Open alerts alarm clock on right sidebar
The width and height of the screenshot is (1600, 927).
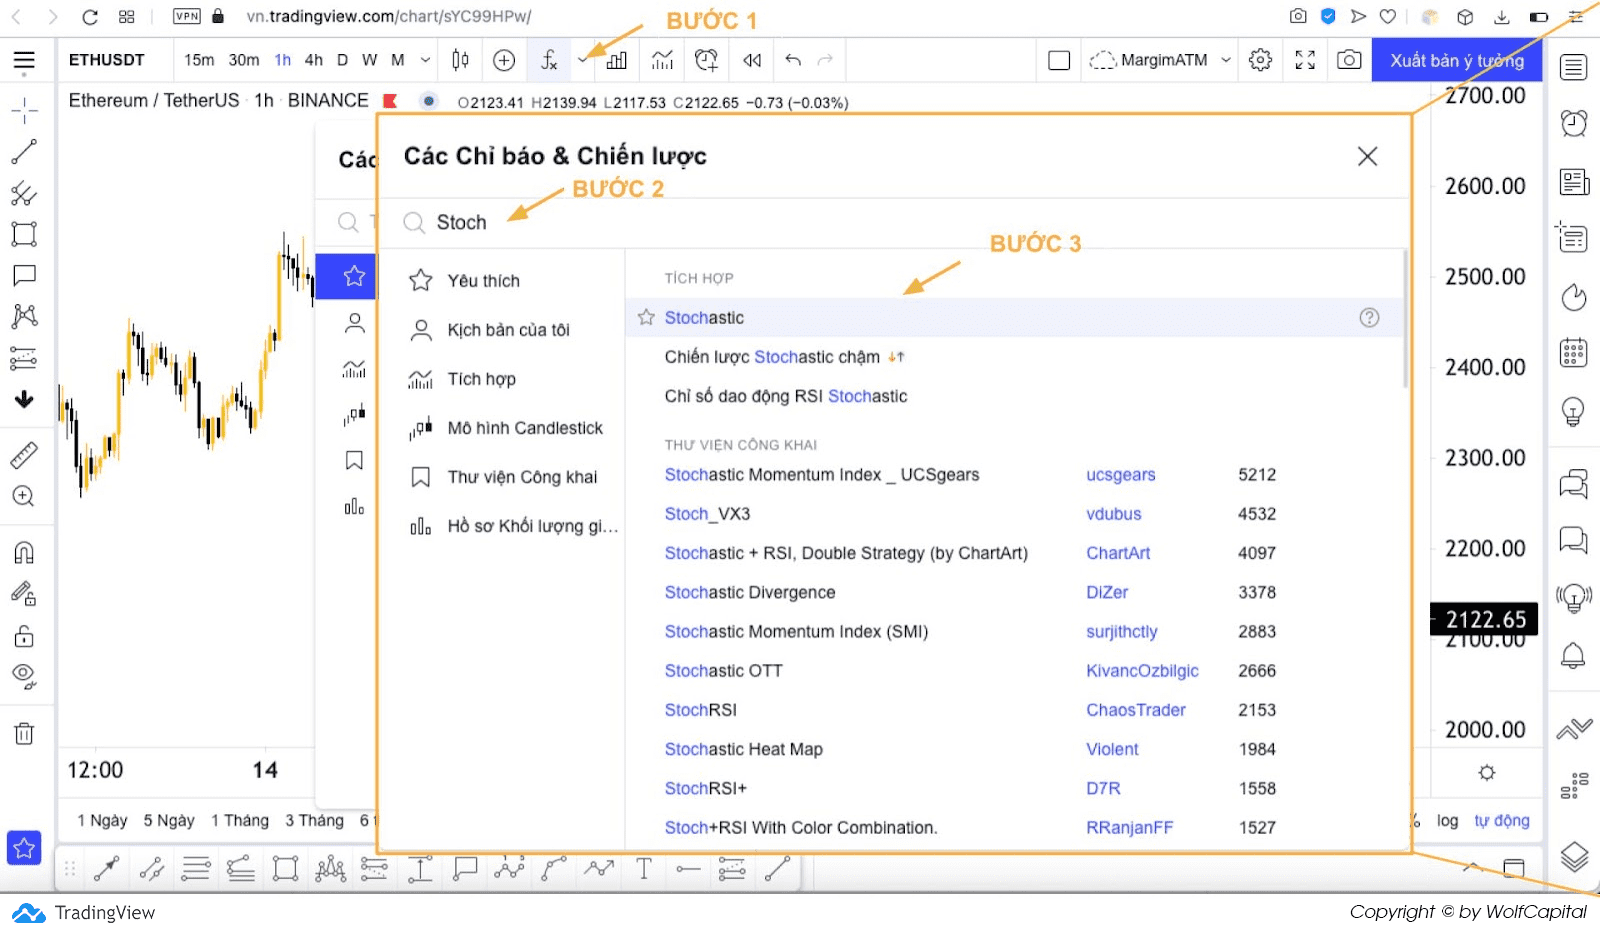(1573, 123)
